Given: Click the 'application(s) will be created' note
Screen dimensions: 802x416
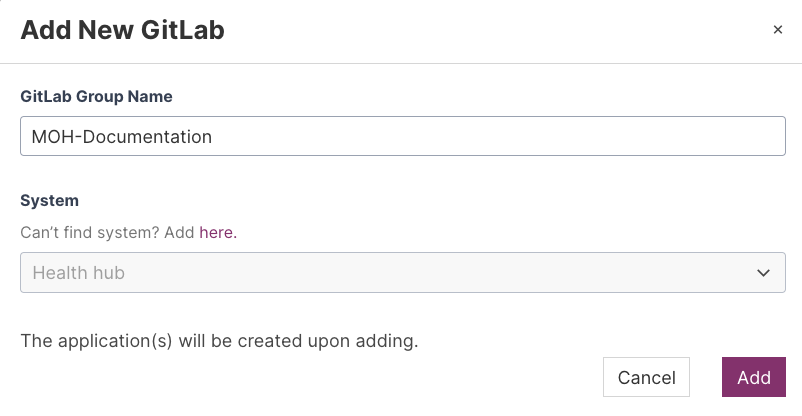Looking at the screenshot, I should click(x=219, y=341).
